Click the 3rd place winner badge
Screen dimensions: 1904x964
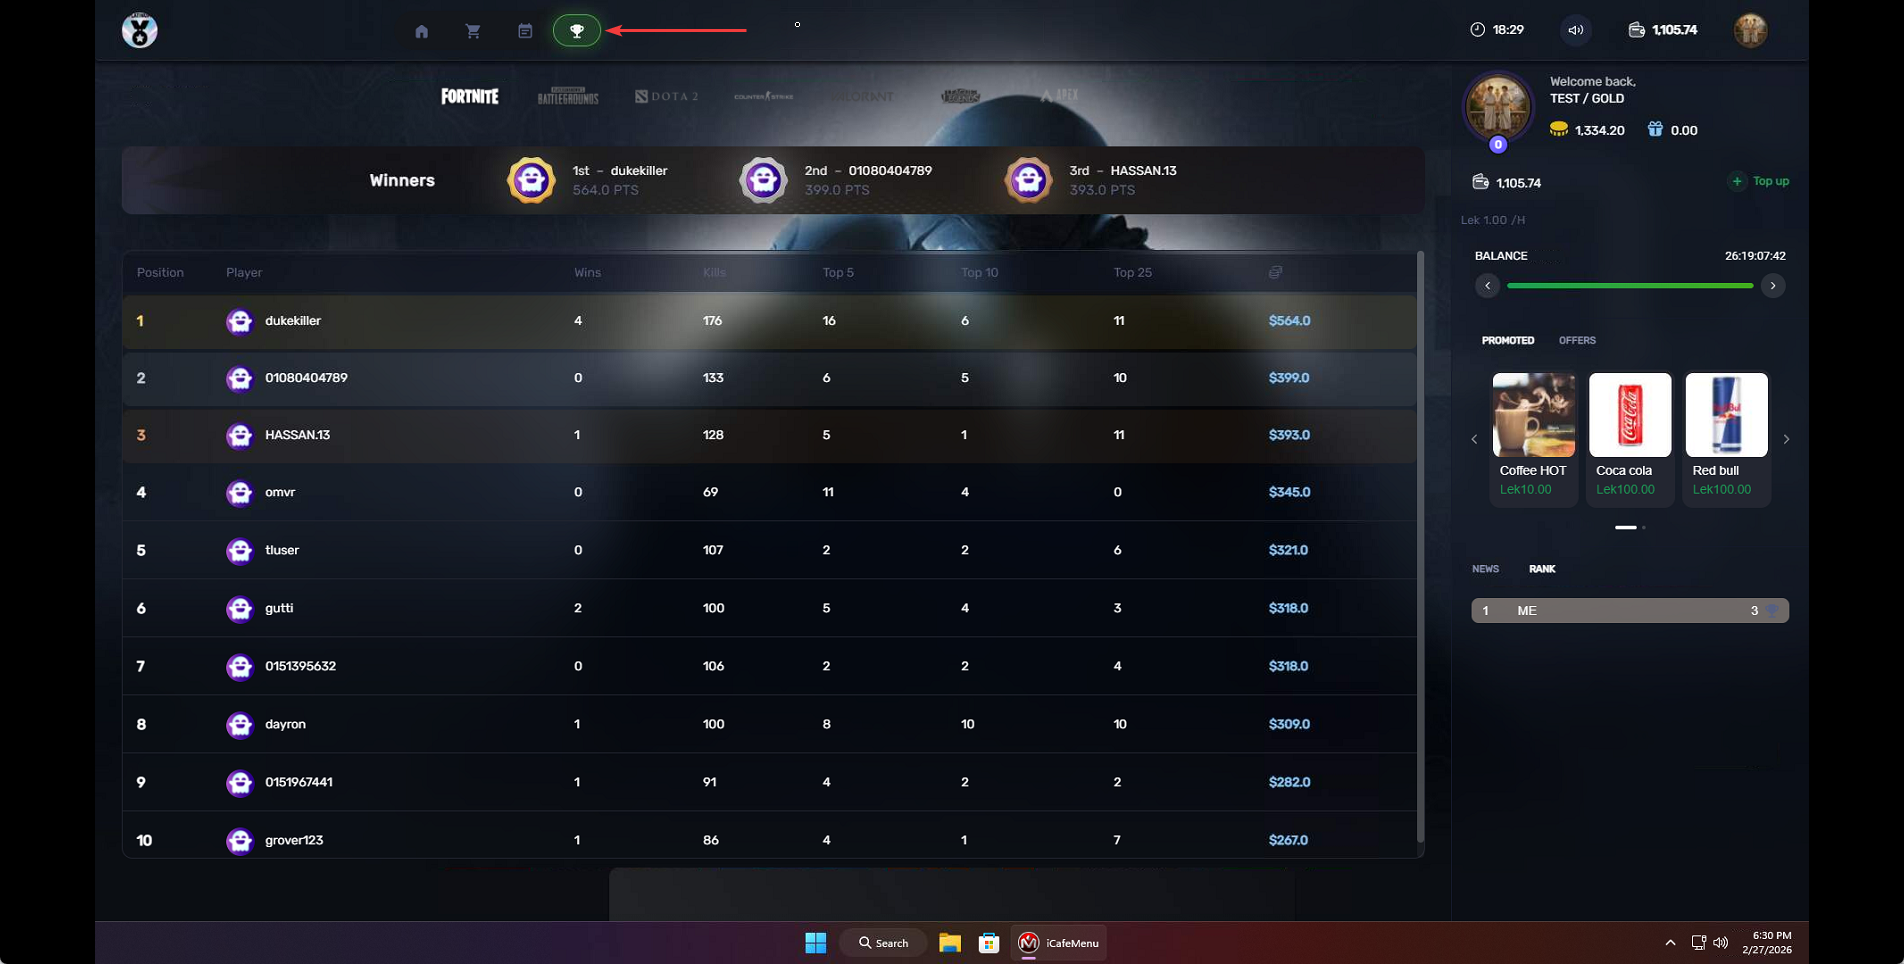click(x=1028, y=180)
